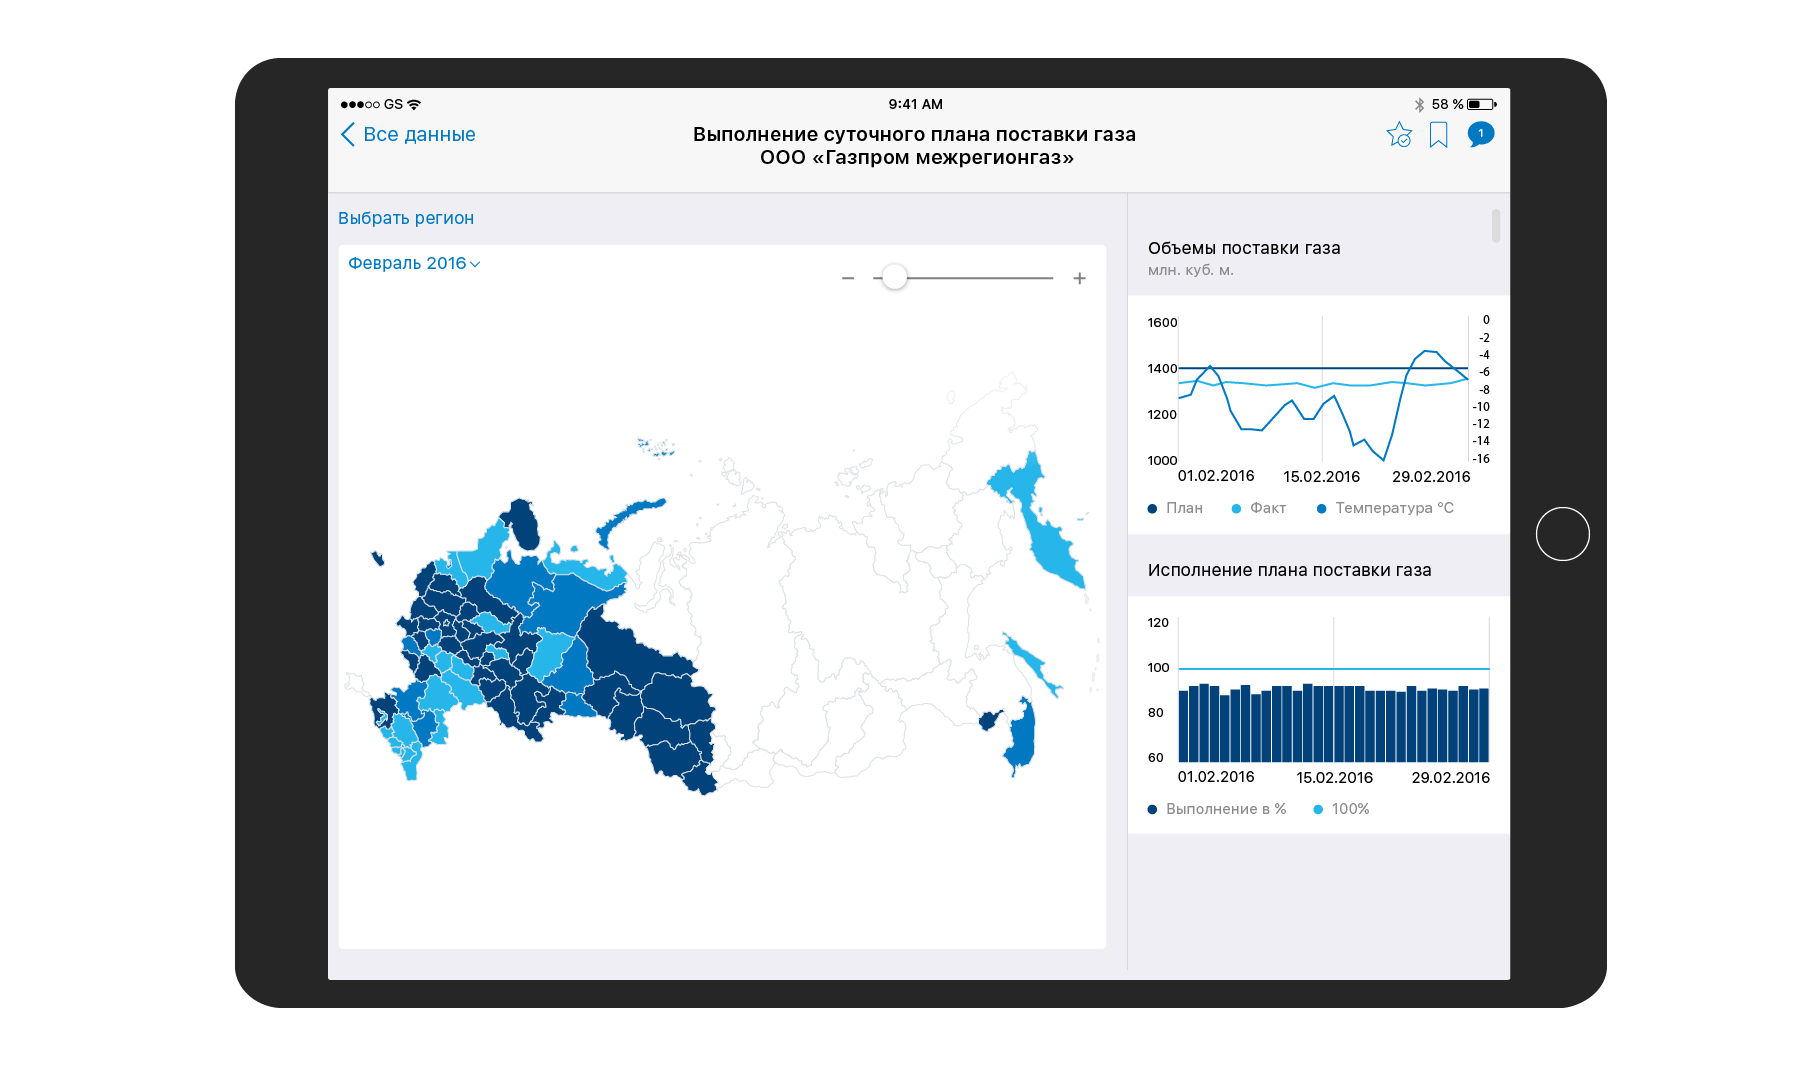Toggle the Выполнение в % legend item

pos(1217,809)
